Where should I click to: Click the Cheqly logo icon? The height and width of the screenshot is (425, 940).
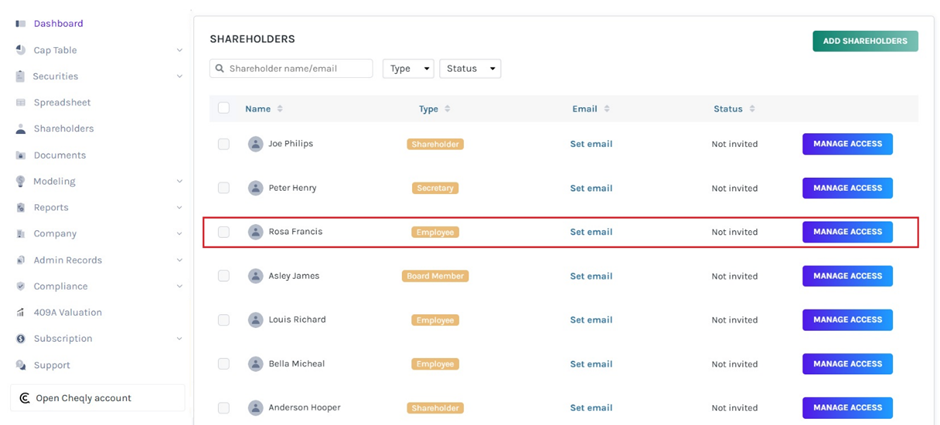[25, 398]
